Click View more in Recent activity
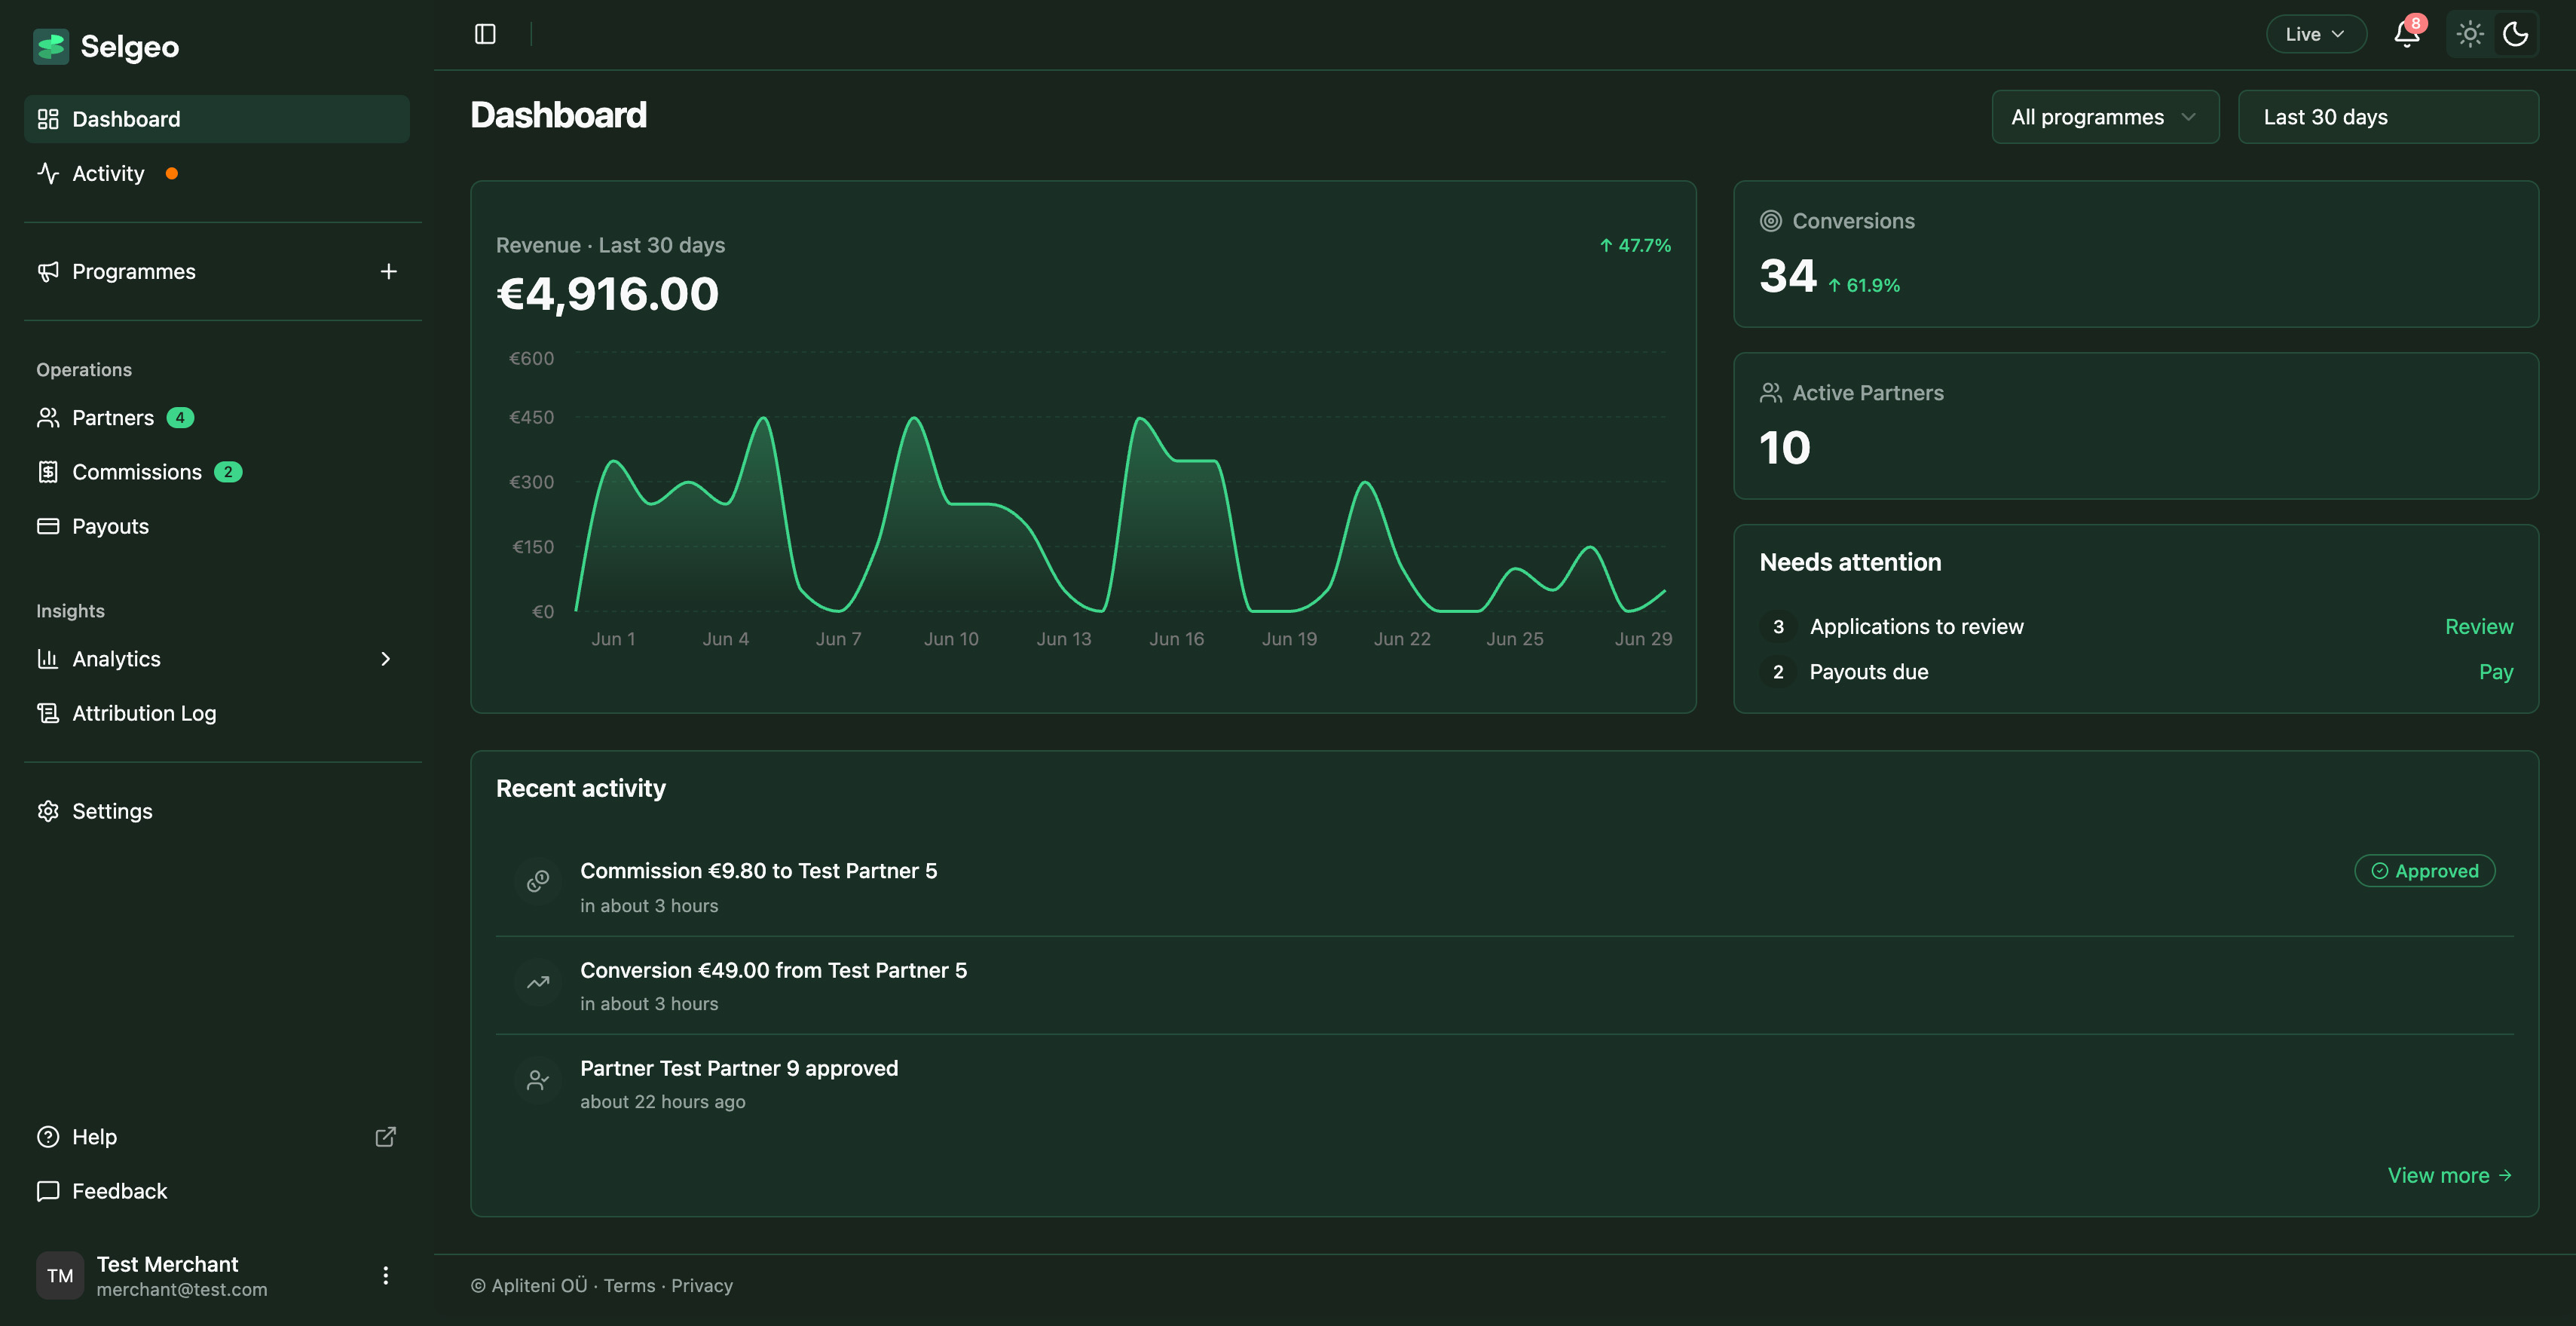 (2449, 1175)
